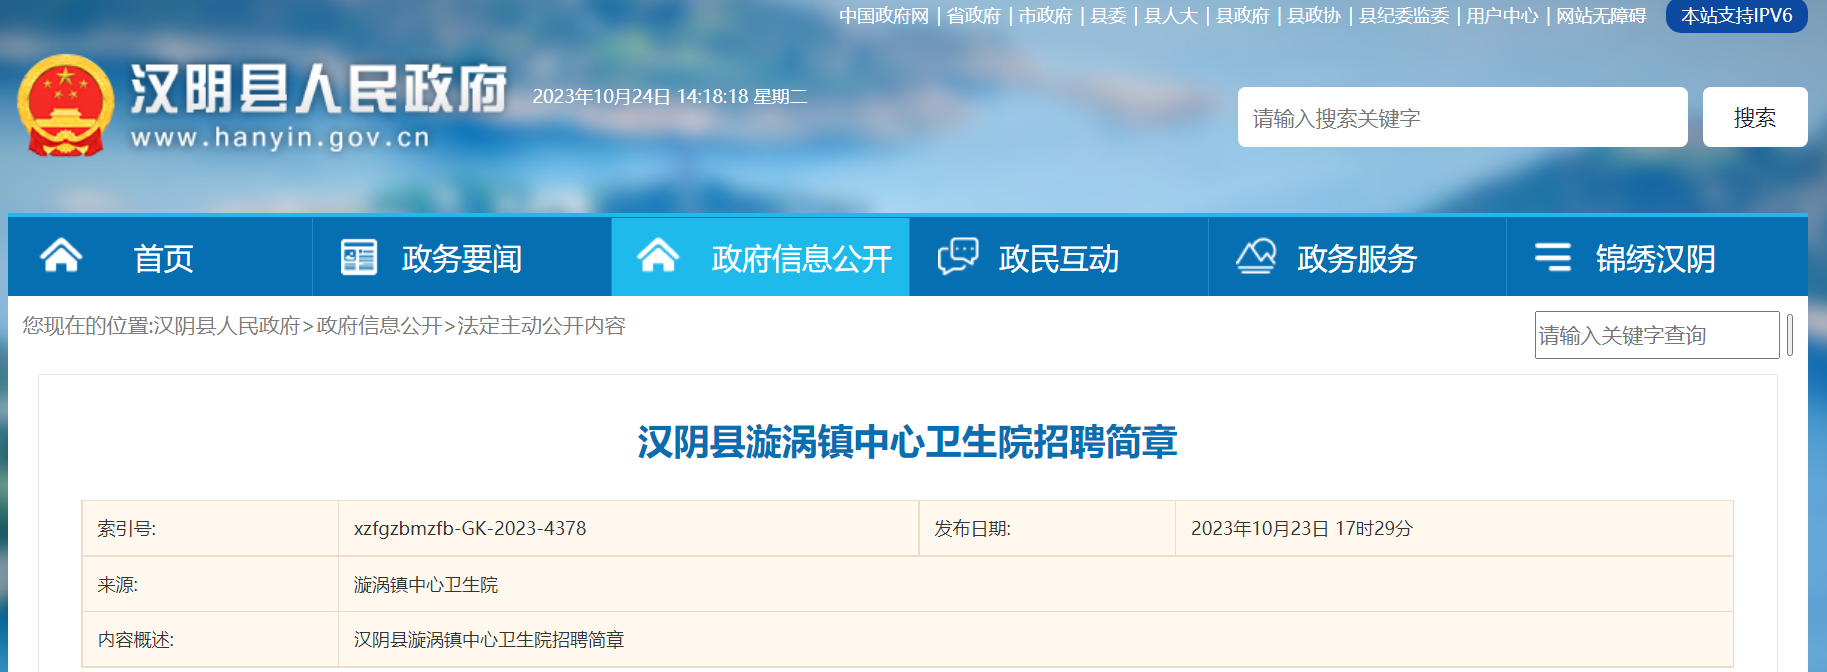Click the house icon beside 政府信息公开
The image size is (1827, 672).
(658, 256)
